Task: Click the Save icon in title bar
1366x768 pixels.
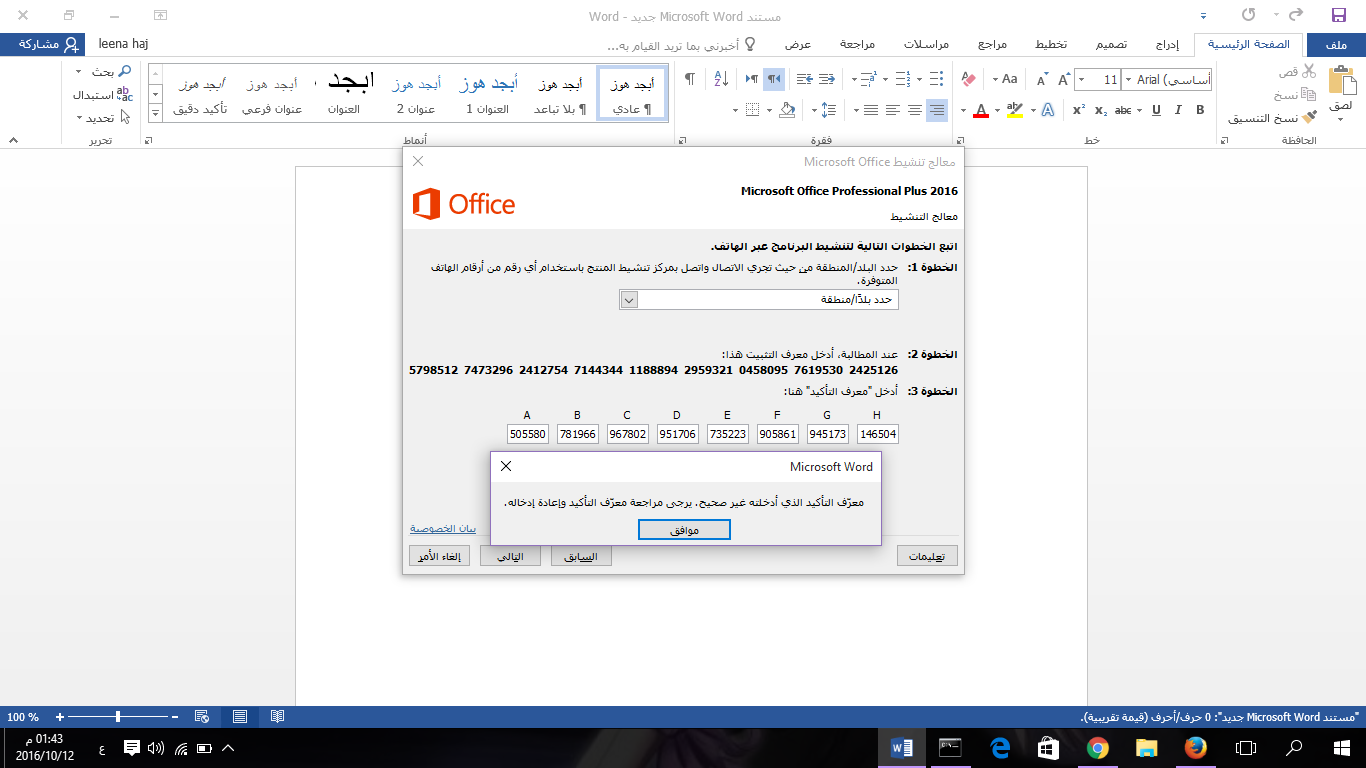Action: 1339,15
